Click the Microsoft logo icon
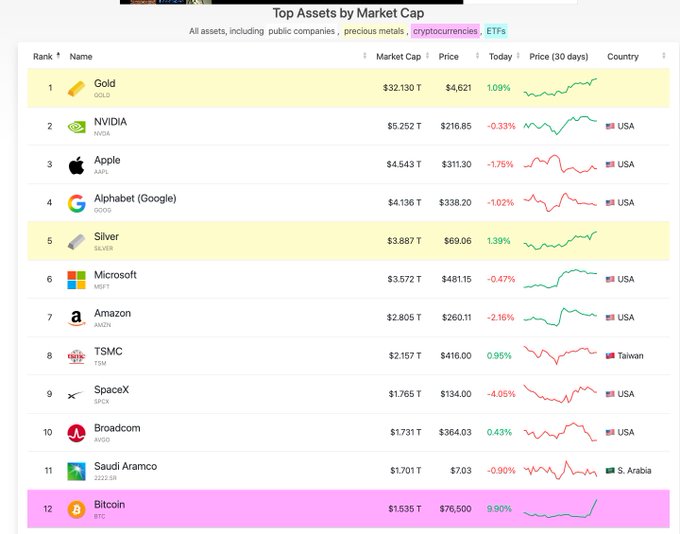The image size is (680, 534). 76,280
